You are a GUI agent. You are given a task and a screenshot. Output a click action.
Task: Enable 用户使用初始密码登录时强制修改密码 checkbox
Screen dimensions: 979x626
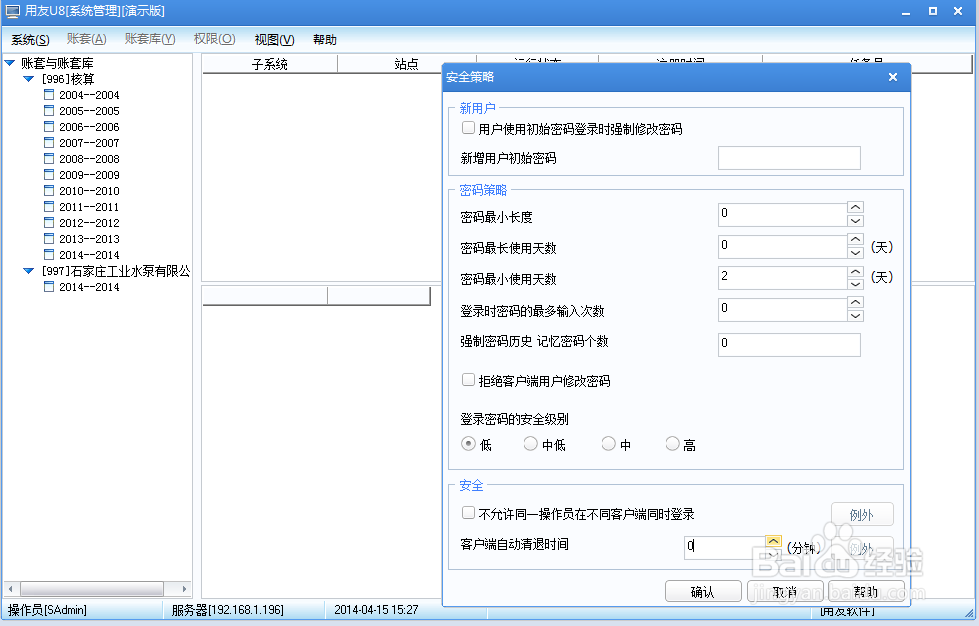tap(468, 128)
